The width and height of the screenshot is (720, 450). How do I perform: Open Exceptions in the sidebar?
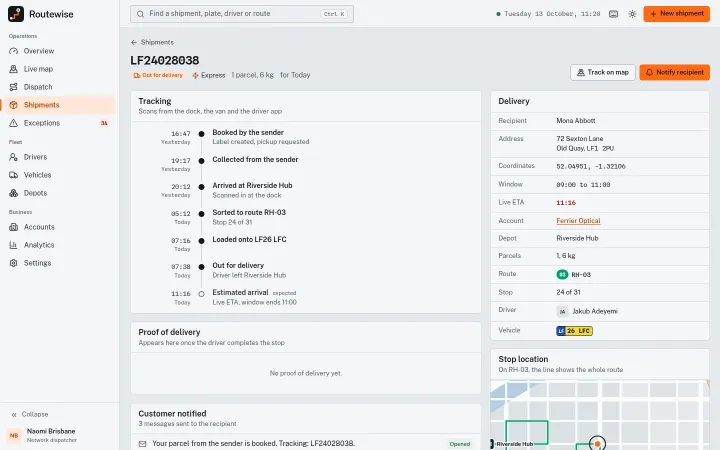pyautogui.click(x=58, y=123)
